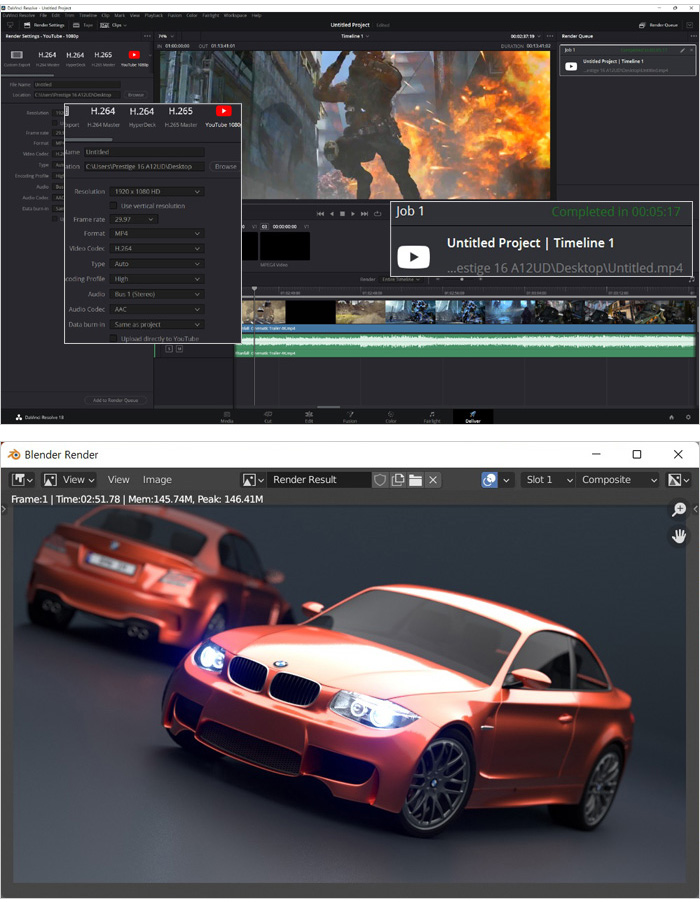Viewport: 700px width, 902px height.
Task: Open the Playback menu in DaVinci Resolve
Action: (x=154, y=16)
